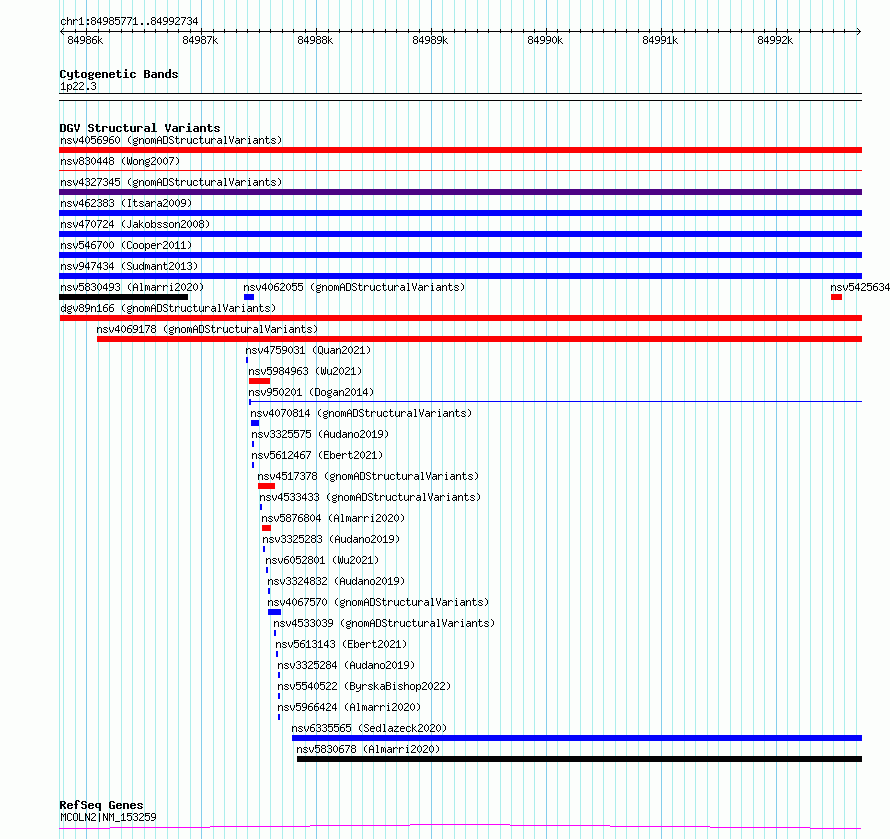Click nsv4533039 gnomAD variant label
This screenshot has height=839, width=890.
tap(384, 623)
